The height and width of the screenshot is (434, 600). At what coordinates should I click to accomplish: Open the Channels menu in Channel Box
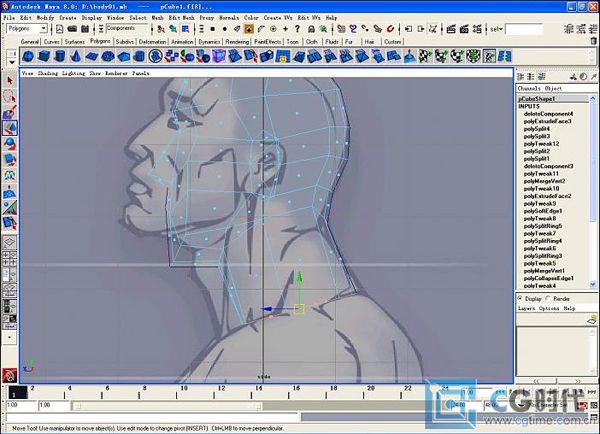click(x=529, y=88)
